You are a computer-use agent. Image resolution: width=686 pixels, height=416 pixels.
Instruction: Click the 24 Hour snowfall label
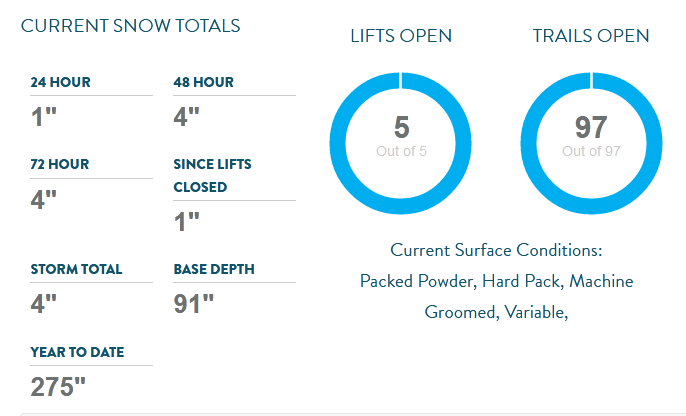[x=60, y=82]
